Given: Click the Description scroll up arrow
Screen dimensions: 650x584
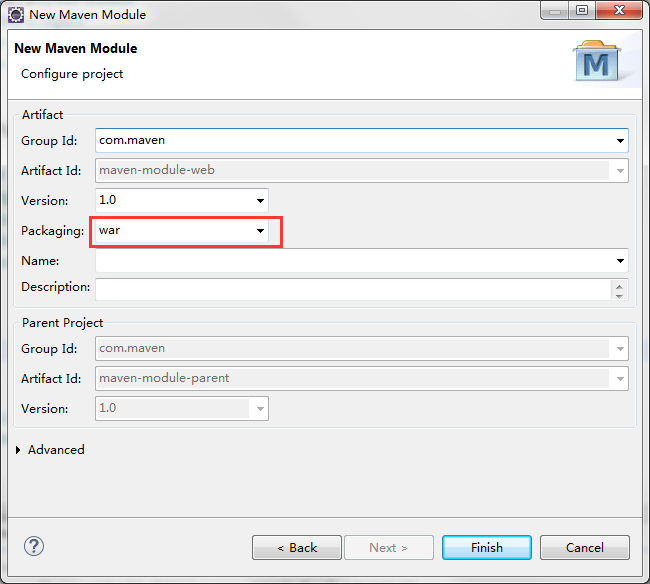Looking at the screenshot, I should [x=619, y=286].
